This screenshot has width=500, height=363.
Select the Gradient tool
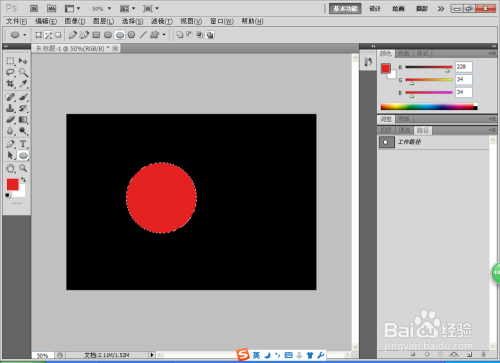(x=23, y=119)
